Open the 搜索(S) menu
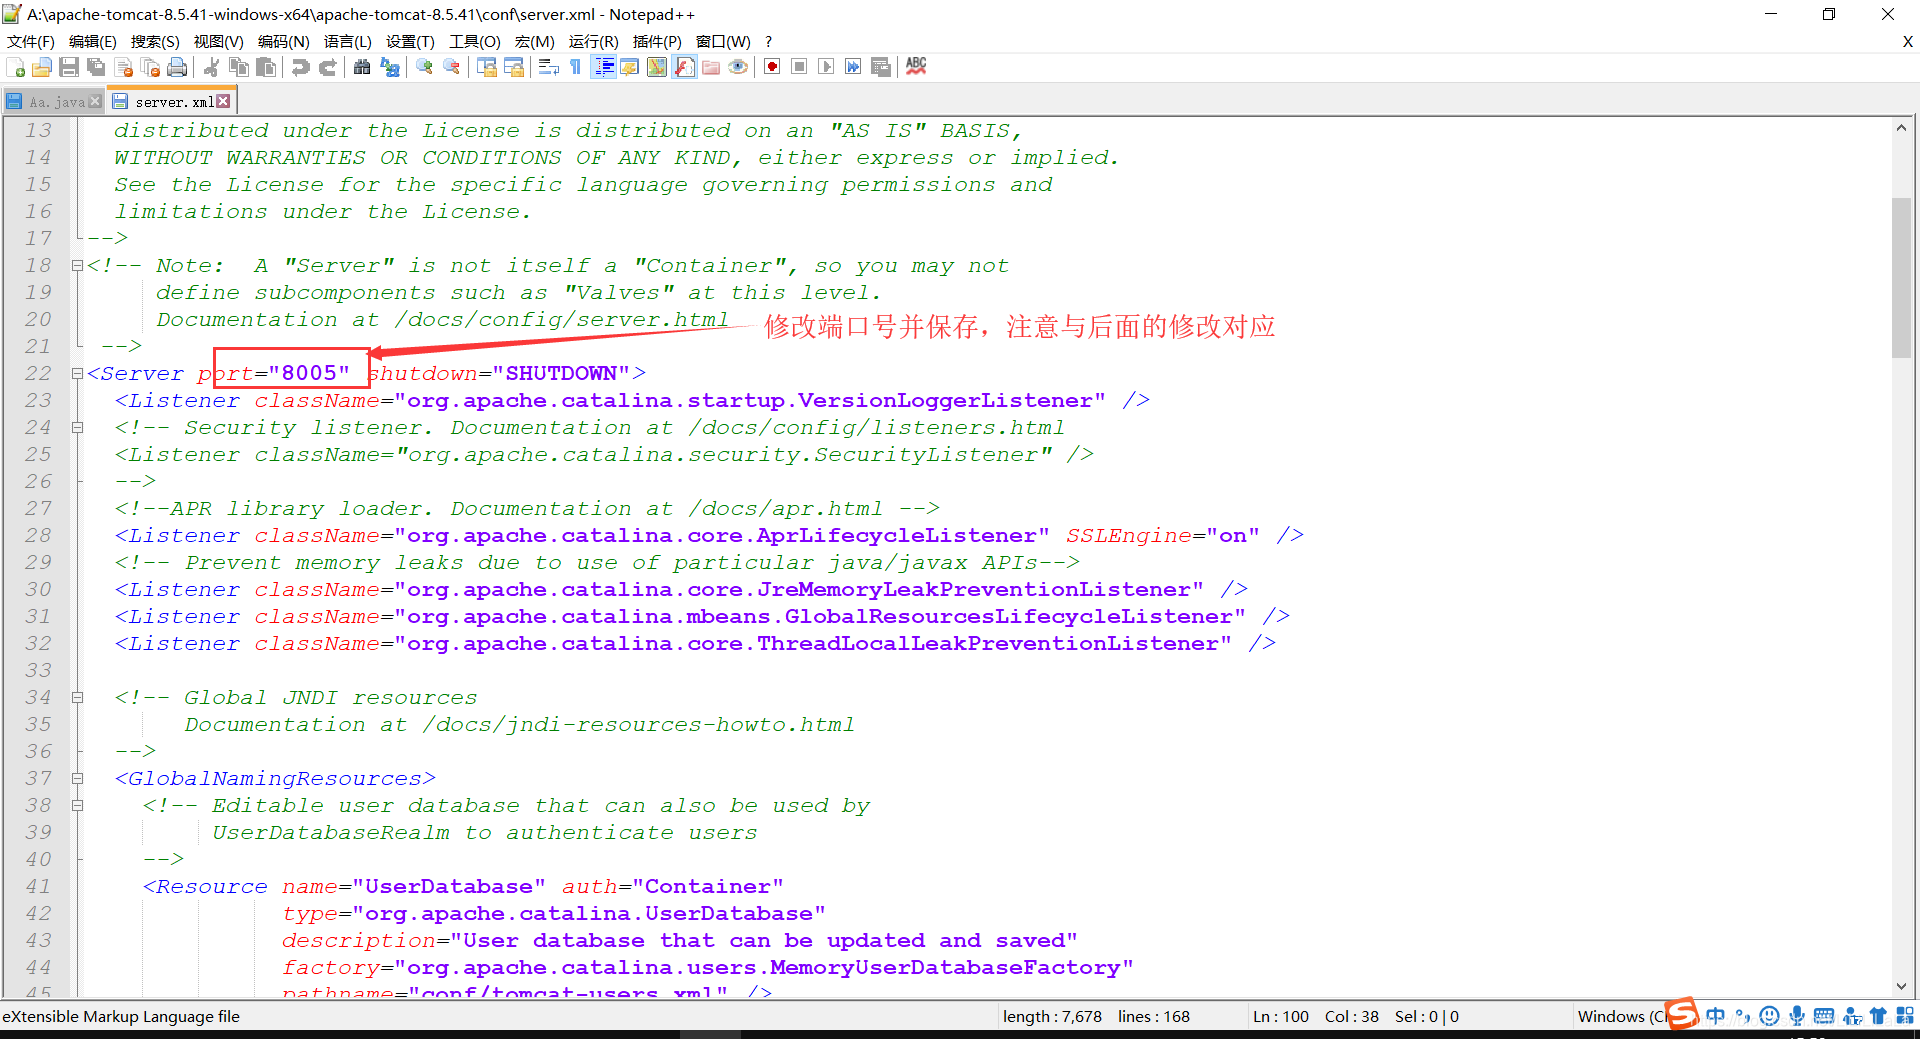 point(155,41)
